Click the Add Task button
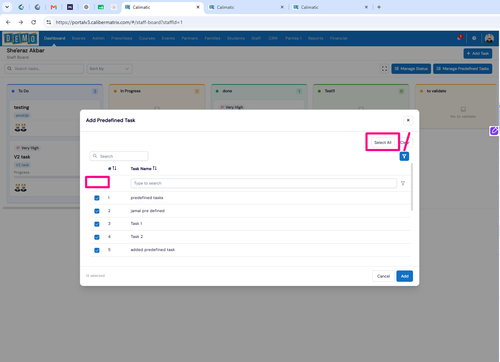Screen dimensions: 500x362 (x=478, y=53)
